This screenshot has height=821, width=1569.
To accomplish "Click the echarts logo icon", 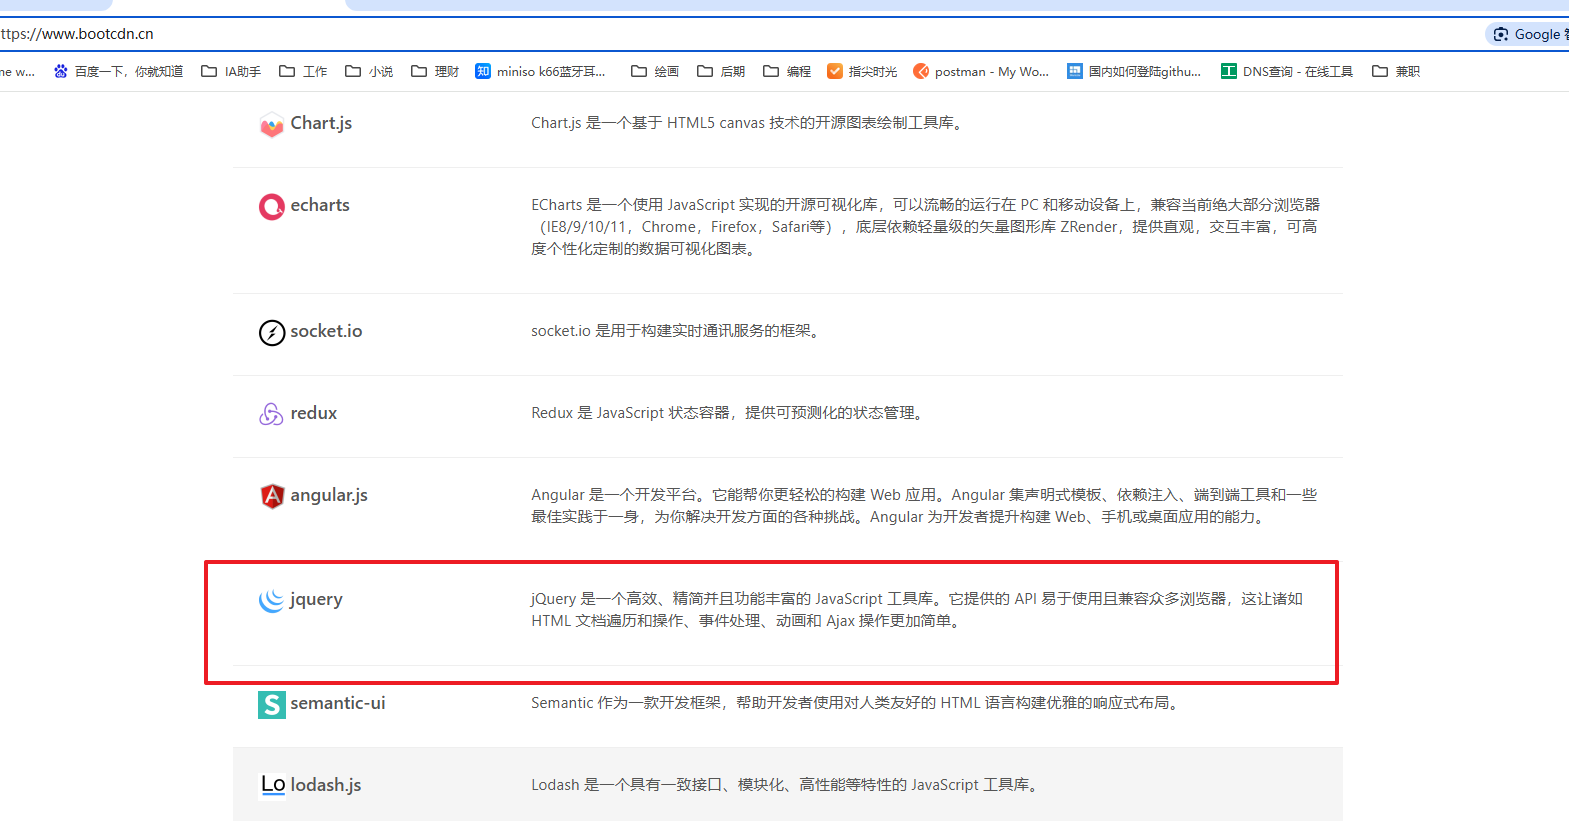I will pyautogui.click(x=271, y=207).
